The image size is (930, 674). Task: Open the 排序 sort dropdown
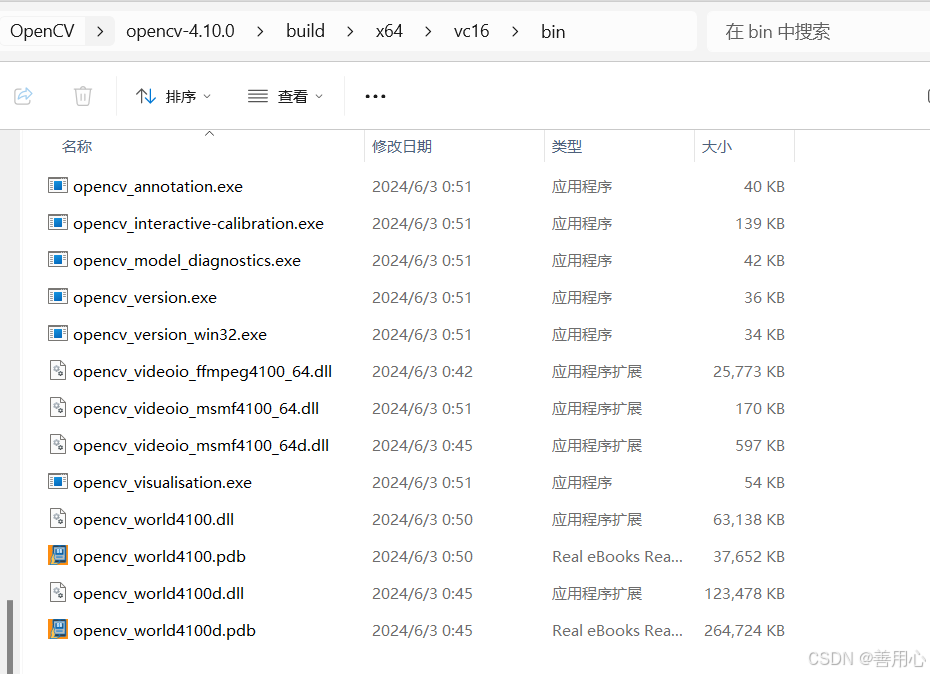[x=173, y=96]
